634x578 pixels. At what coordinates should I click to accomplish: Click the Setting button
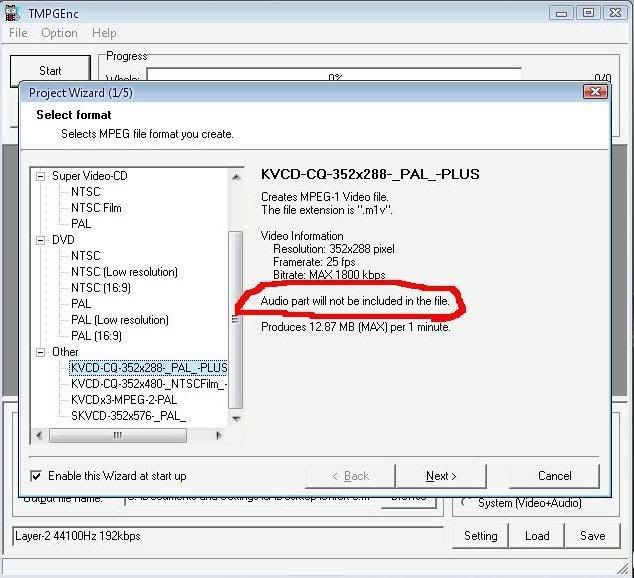480,536
